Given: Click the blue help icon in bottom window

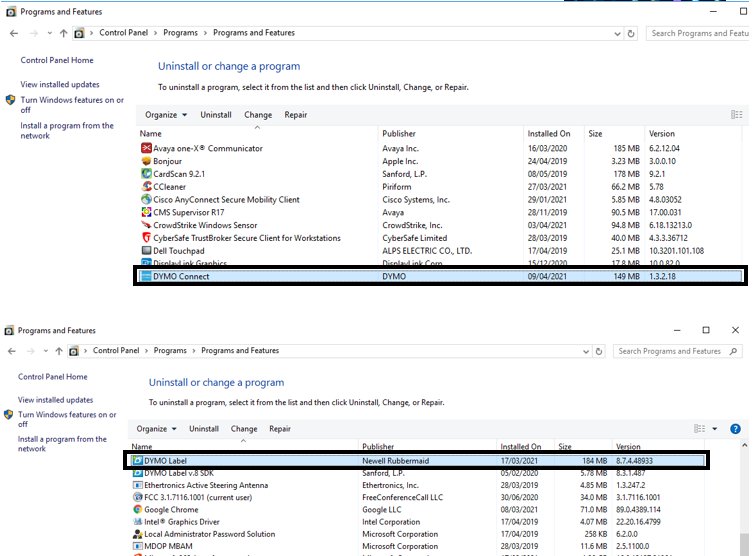Looking at the screenshot, I should [x=735, y=429].
